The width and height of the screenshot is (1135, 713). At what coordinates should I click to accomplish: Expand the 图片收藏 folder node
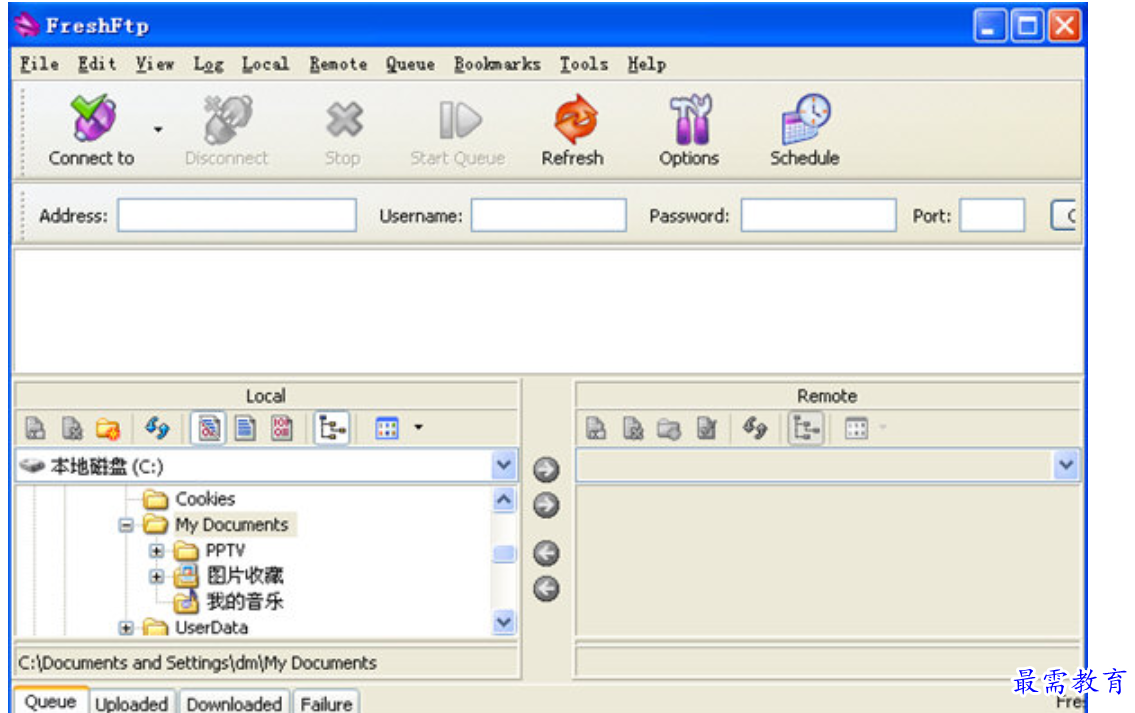[156, 577]
